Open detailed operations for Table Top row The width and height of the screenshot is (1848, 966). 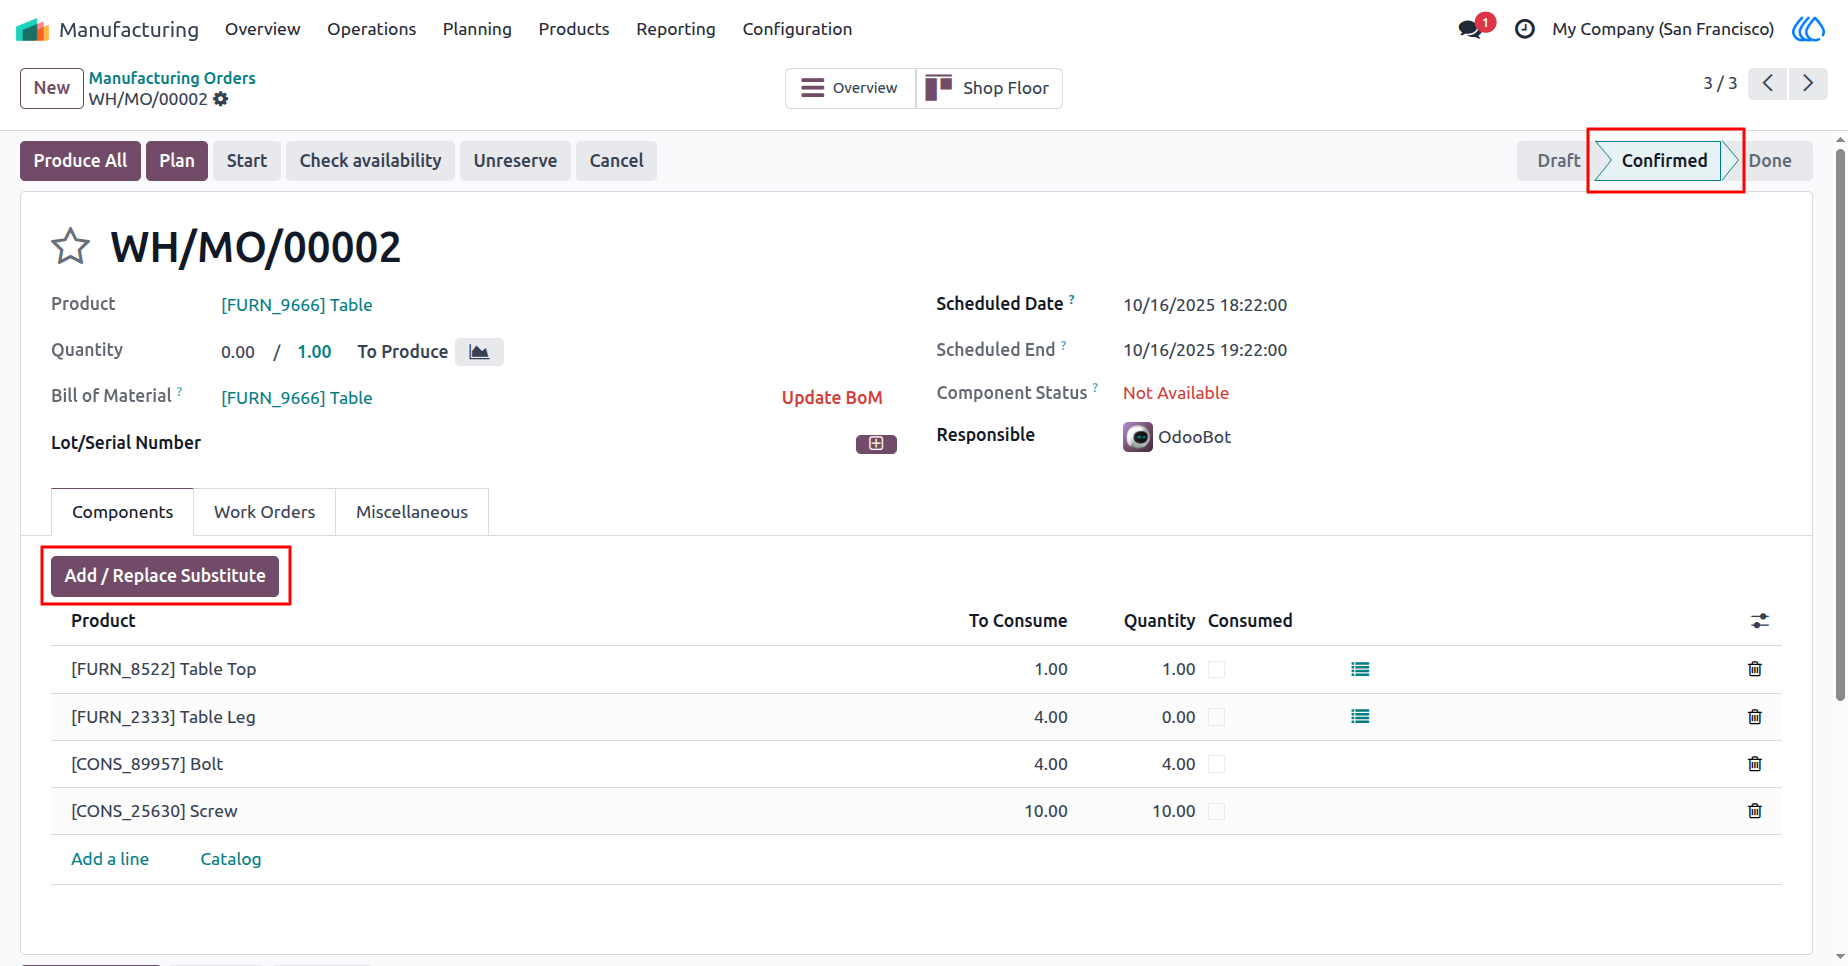[x=1360, y=669]
